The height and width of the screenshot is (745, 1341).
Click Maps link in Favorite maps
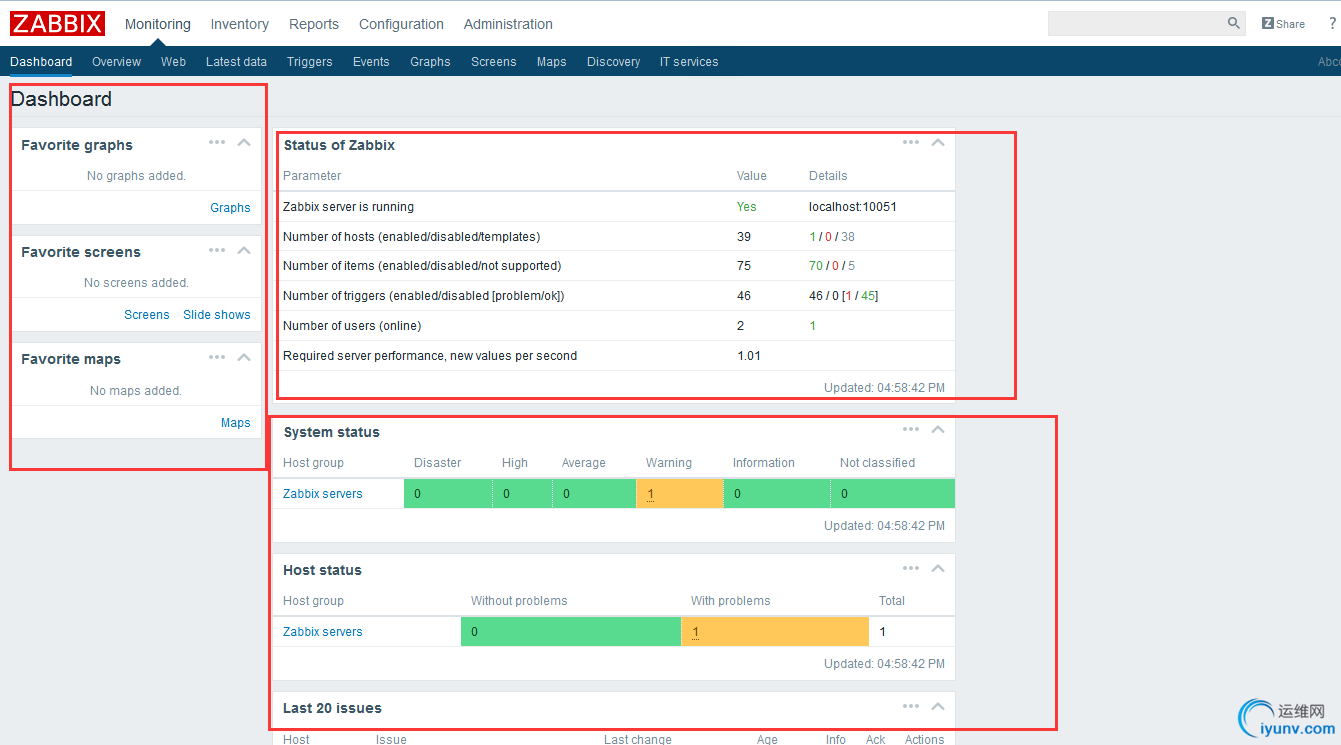pos(236,423)
